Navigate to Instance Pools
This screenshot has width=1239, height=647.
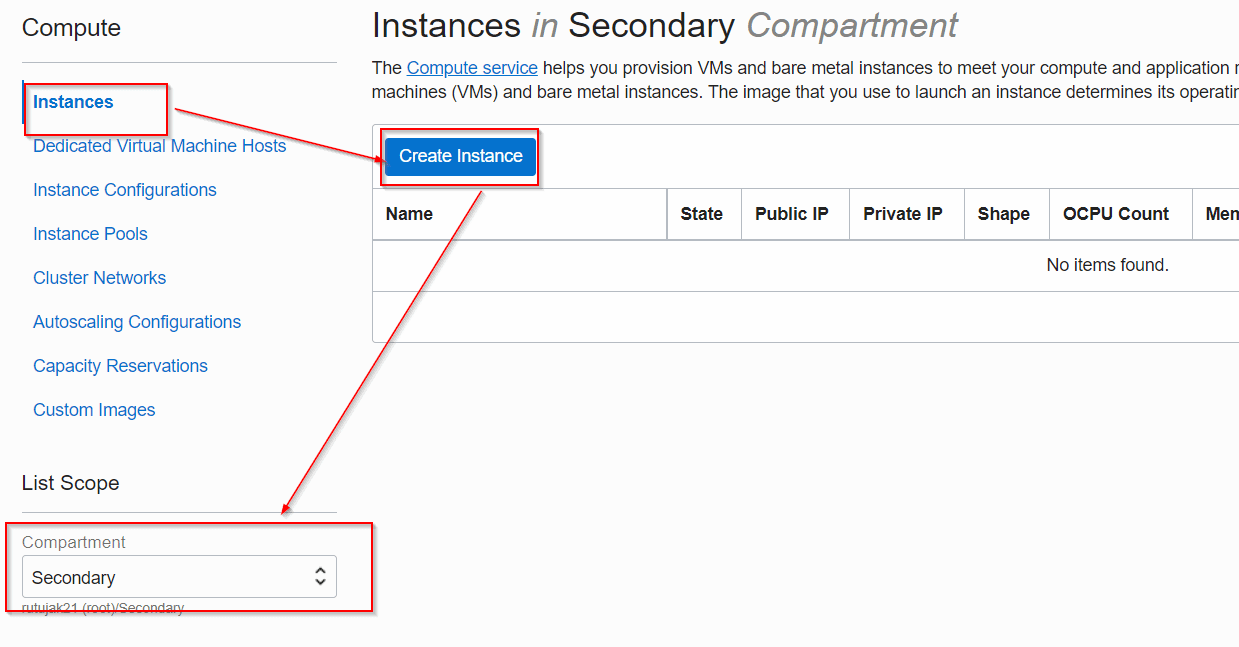(90, 234)
